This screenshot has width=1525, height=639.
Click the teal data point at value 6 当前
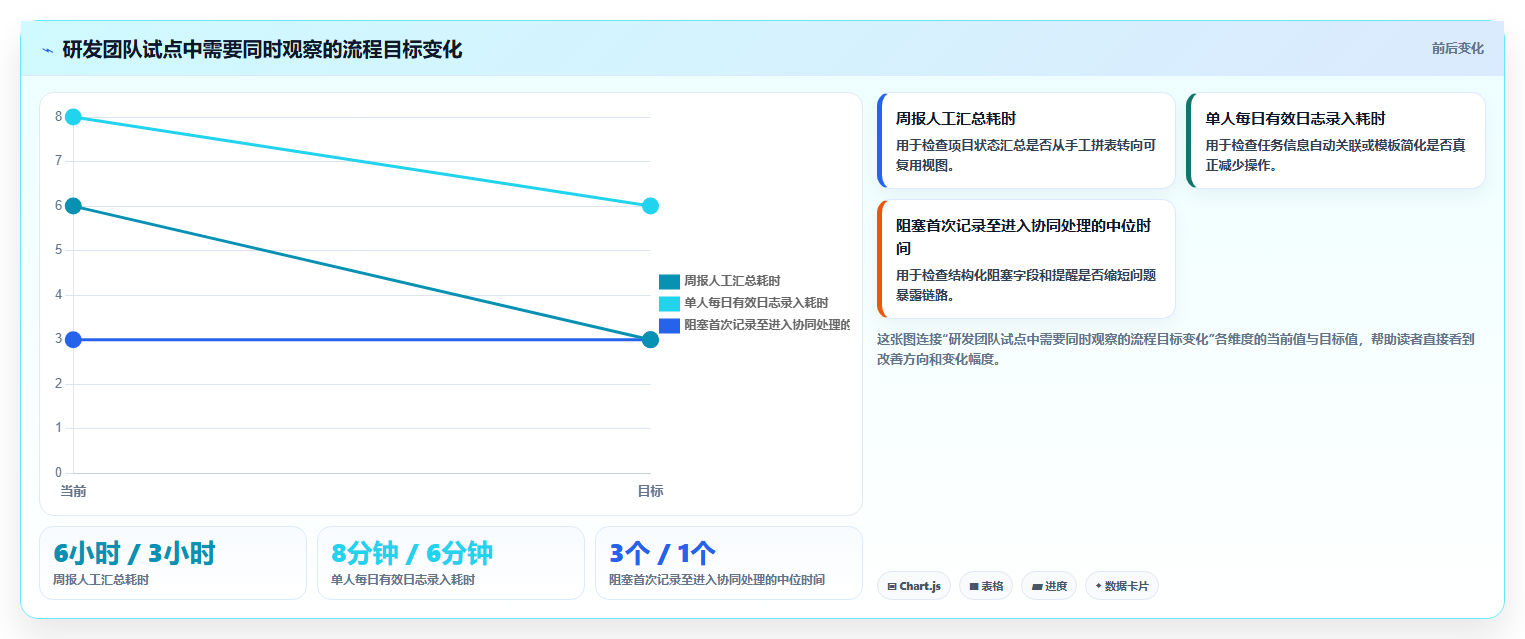pyautogui.click(x=73, y=206)
